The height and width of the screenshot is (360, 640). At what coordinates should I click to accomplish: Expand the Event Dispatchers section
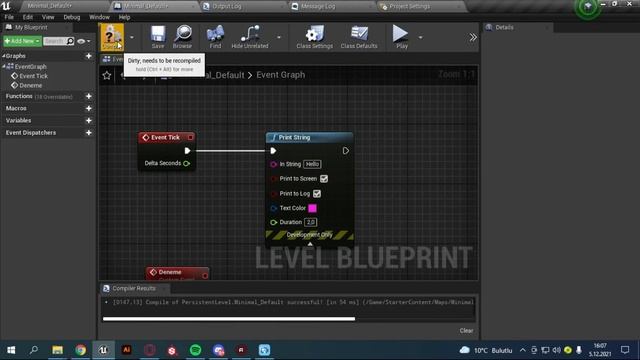click(x=31, y=133)
